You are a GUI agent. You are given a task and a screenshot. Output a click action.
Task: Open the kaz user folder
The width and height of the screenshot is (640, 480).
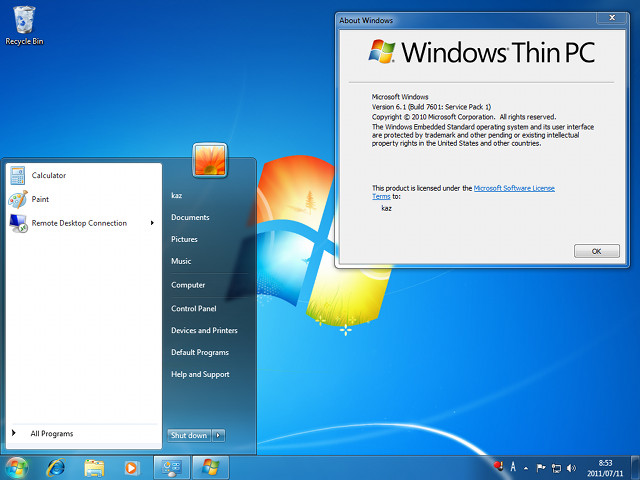tap(177, 196)
